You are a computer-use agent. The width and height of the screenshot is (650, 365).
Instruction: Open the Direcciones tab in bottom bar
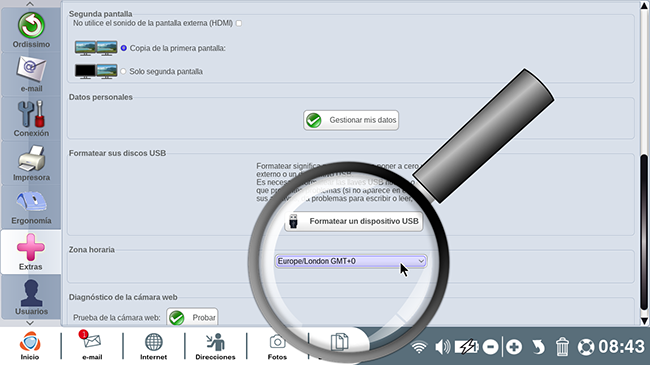tap(215, 346)
